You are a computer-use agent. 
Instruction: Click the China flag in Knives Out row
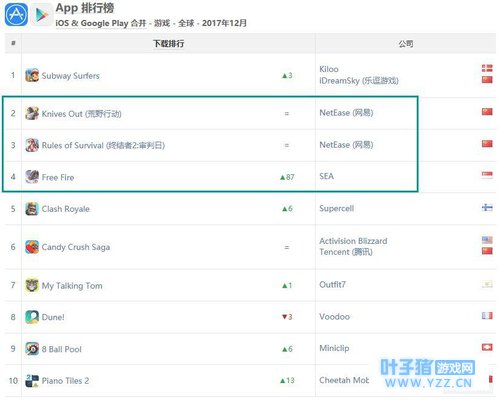coord(487,111)
